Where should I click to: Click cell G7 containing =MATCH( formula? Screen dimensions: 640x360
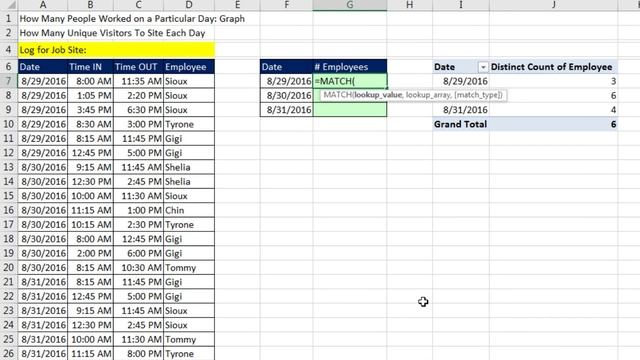click(350, 81)
